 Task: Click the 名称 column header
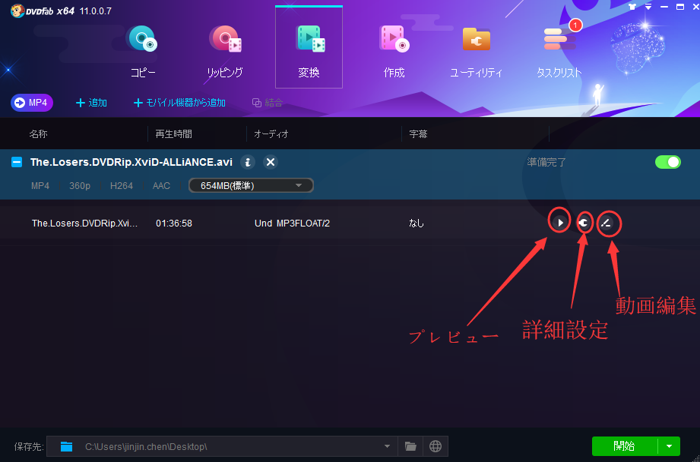[38, 134]
